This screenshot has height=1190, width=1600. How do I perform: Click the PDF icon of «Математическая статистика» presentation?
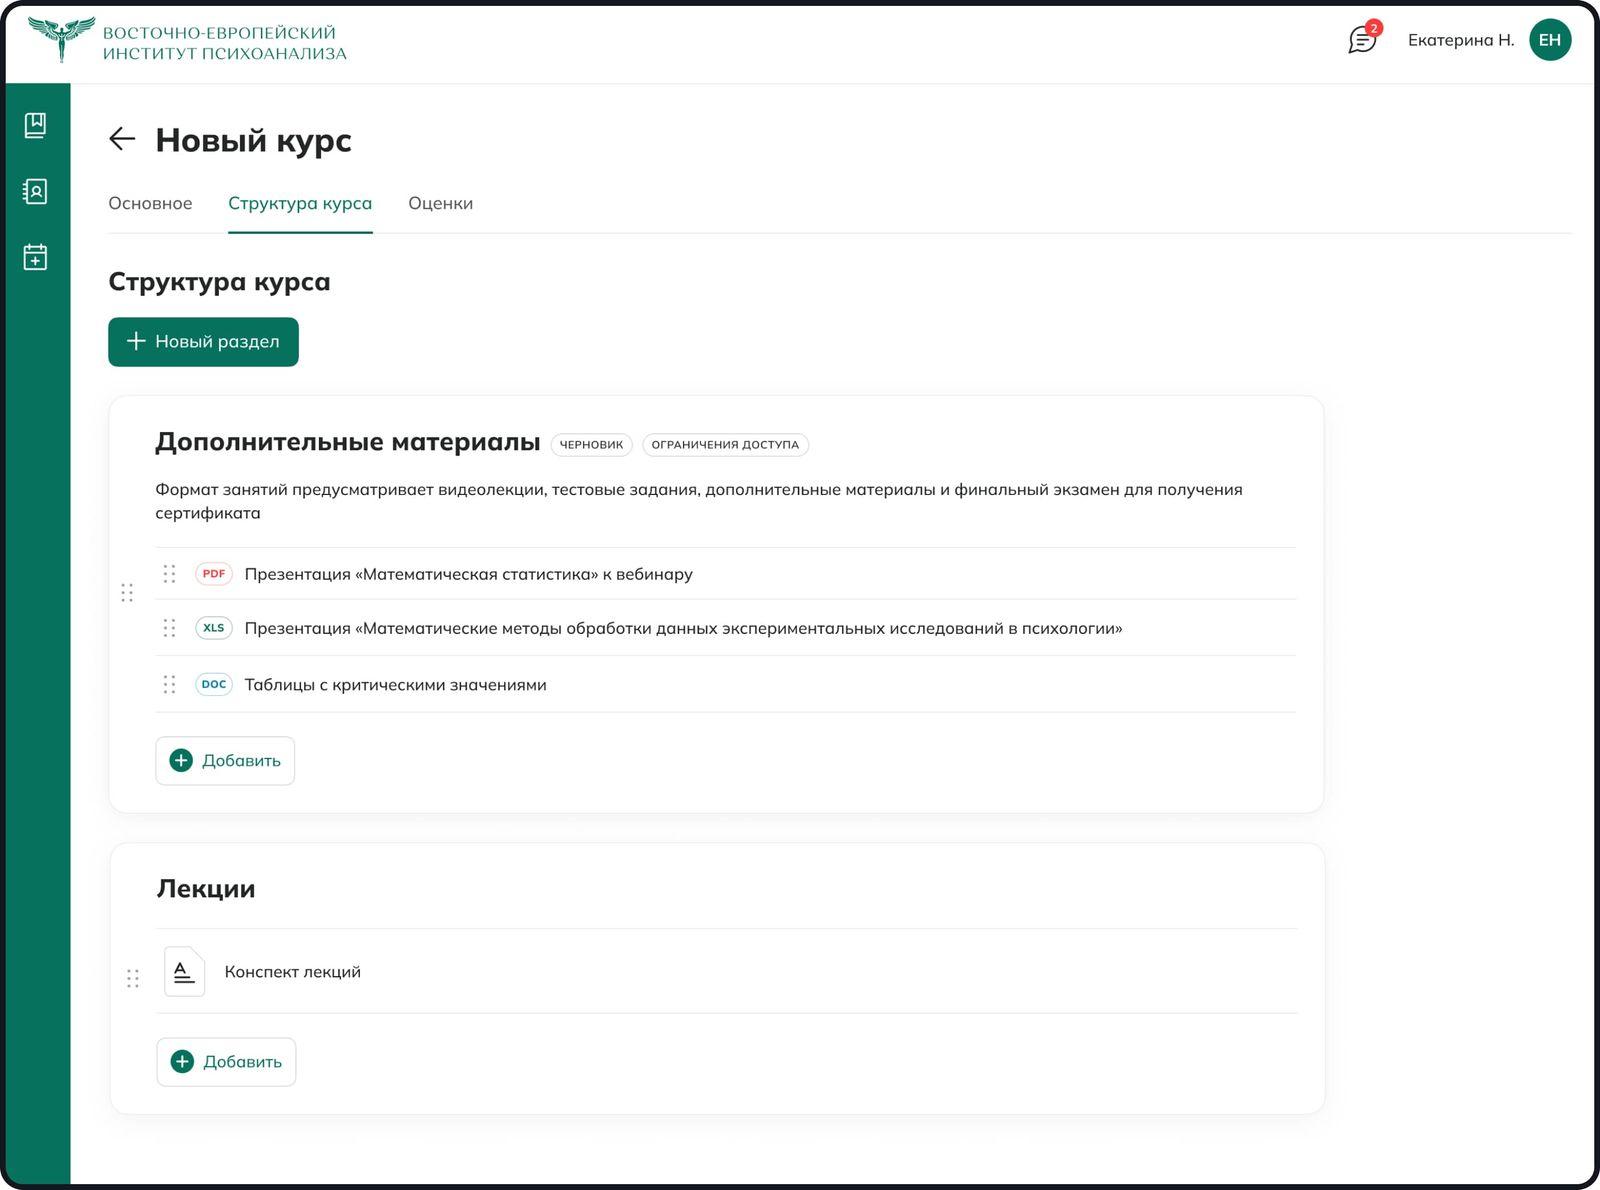pyautogui.click(x=213, y=573)
